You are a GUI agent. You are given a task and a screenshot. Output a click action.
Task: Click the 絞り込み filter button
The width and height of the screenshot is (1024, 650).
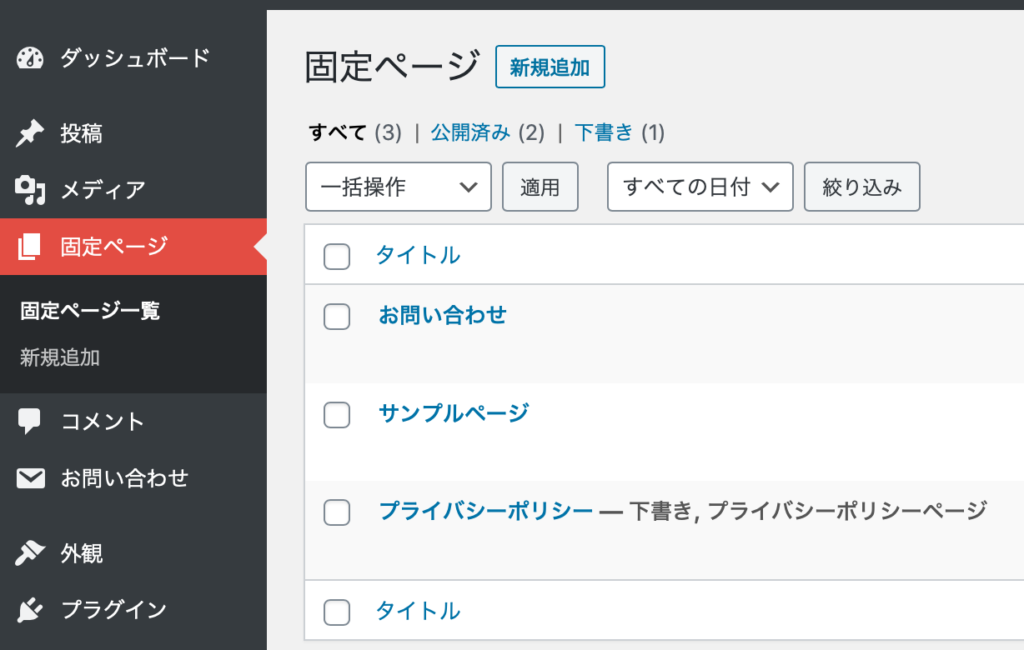862,187
